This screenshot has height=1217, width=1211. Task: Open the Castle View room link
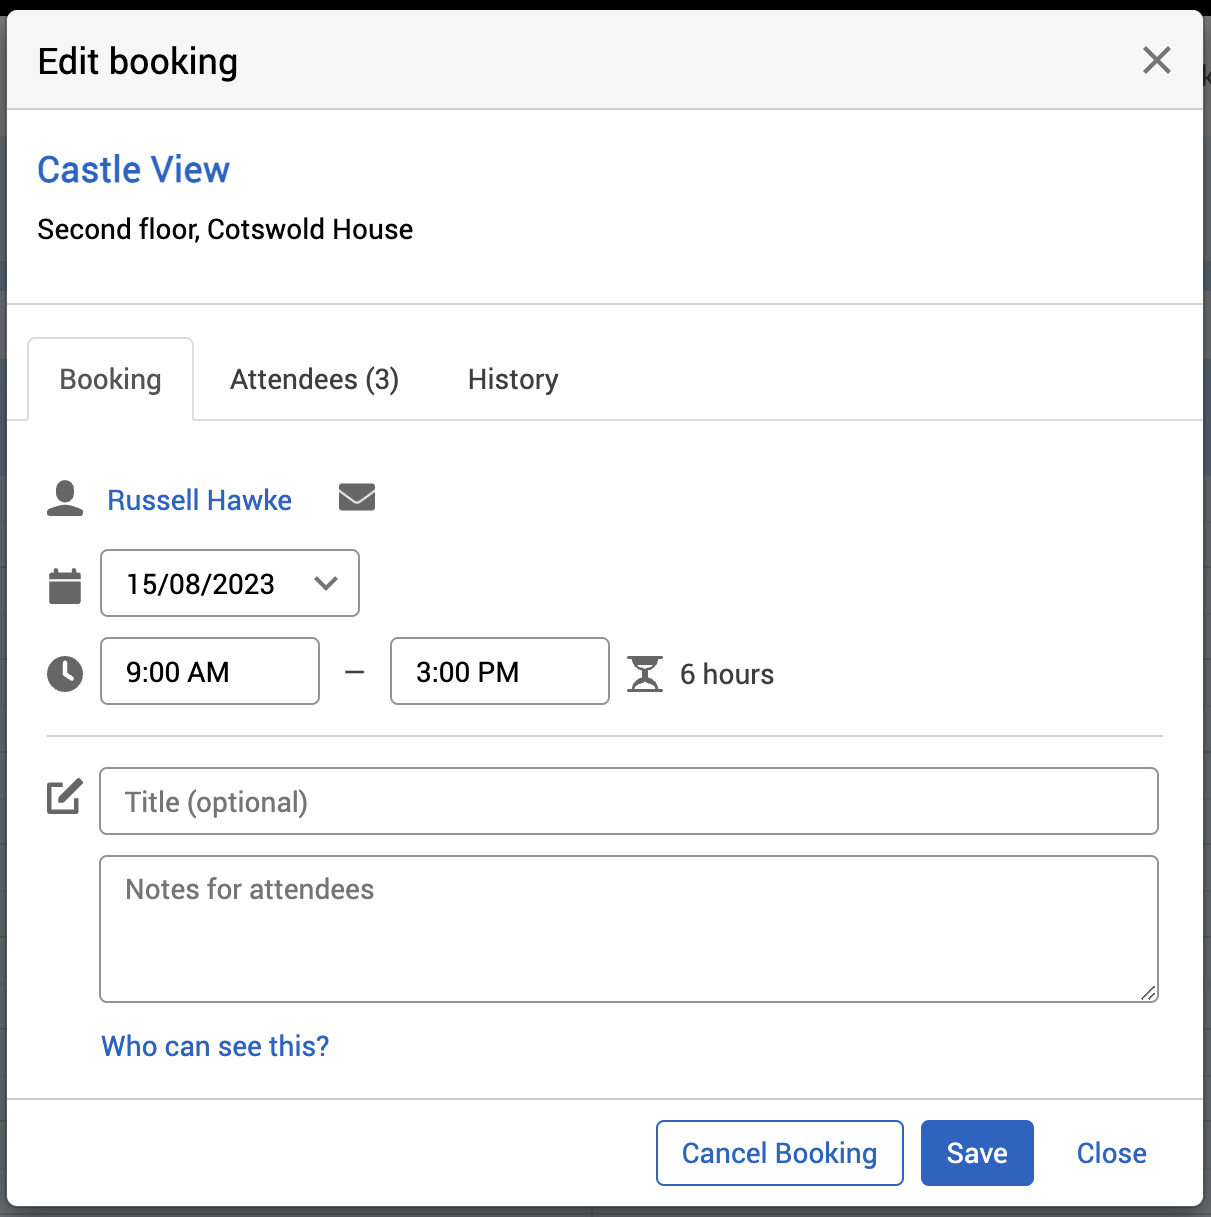click(134, 170)
